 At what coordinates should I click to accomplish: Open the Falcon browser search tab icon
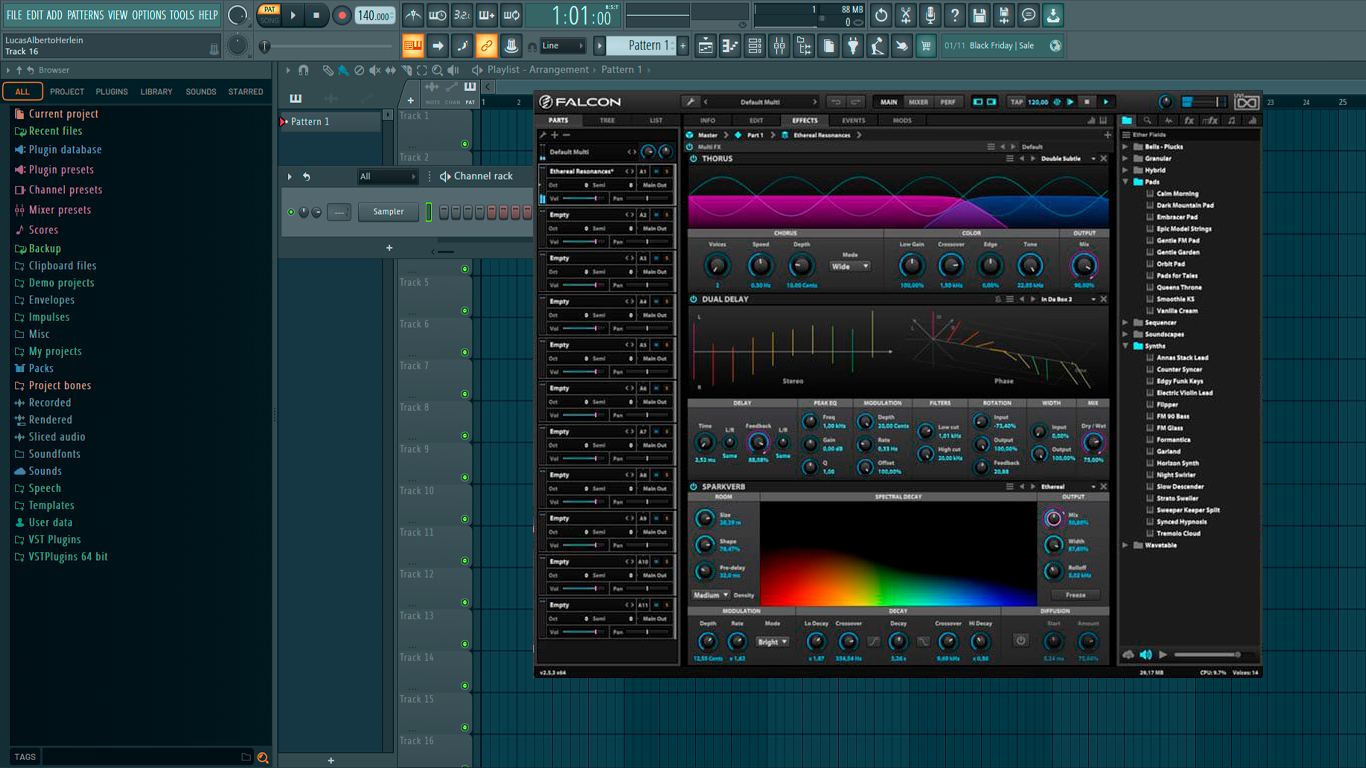[1147, 120]
